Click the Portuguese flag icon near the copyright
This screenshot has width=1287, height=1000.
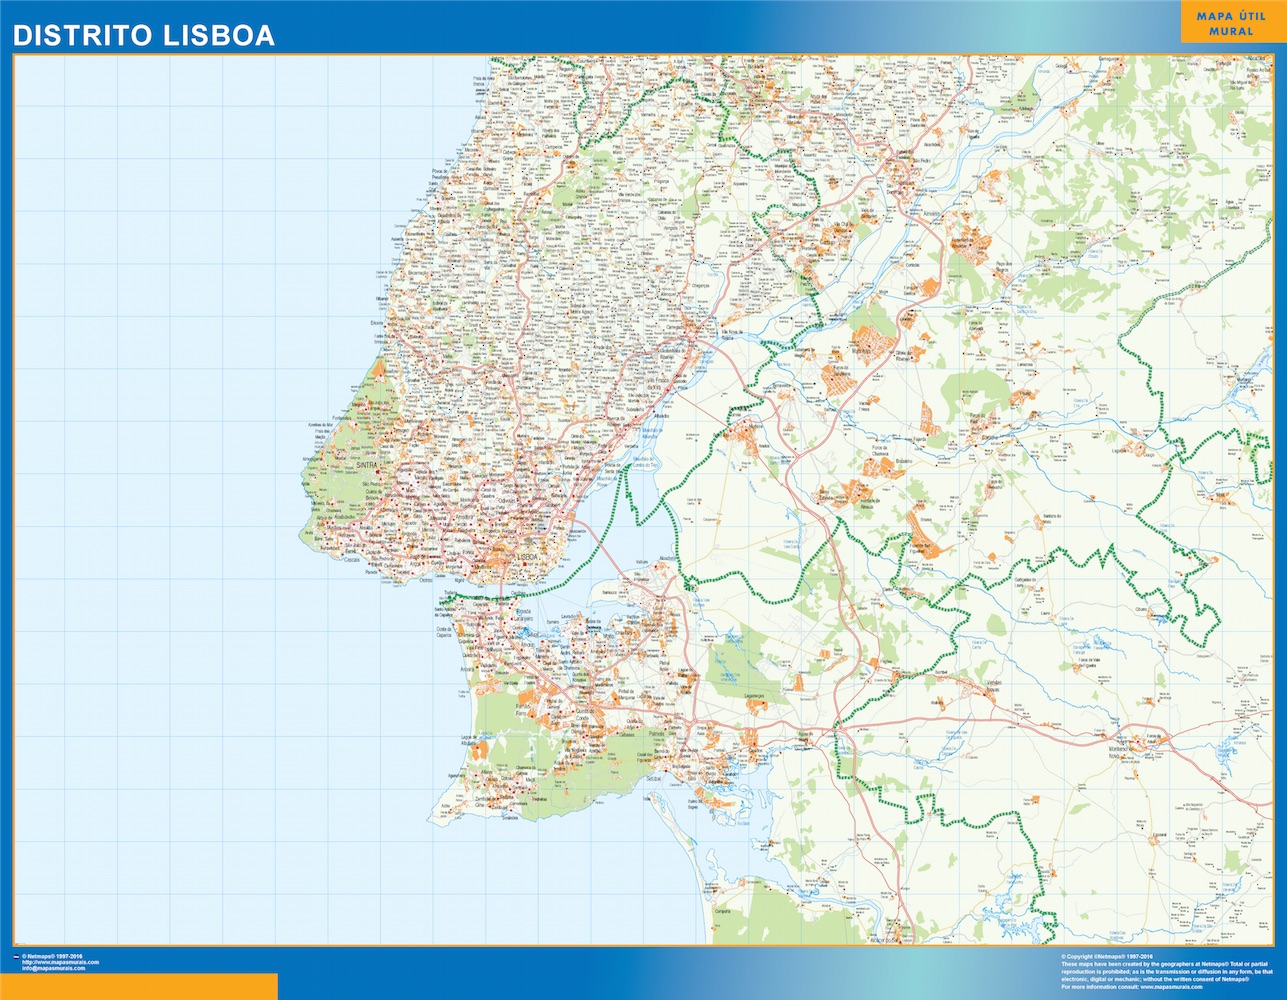pyautogui.click(x=16, y=957)
